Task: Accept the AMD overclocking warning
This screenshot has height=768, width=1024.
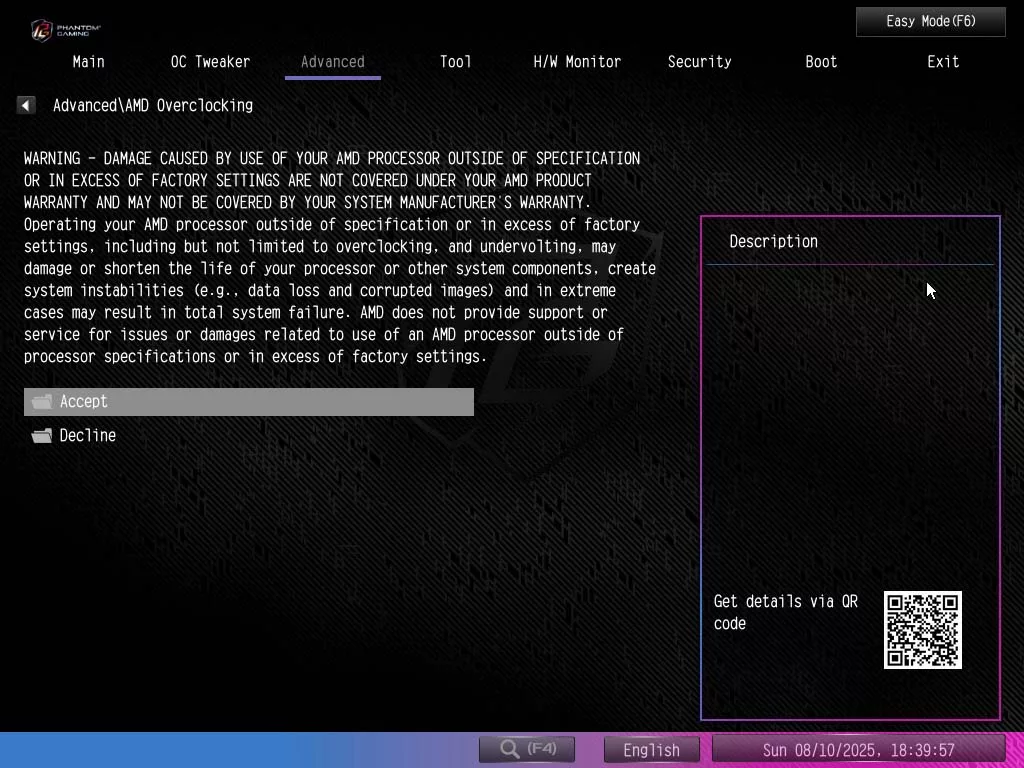Action: tap(249, 402)
